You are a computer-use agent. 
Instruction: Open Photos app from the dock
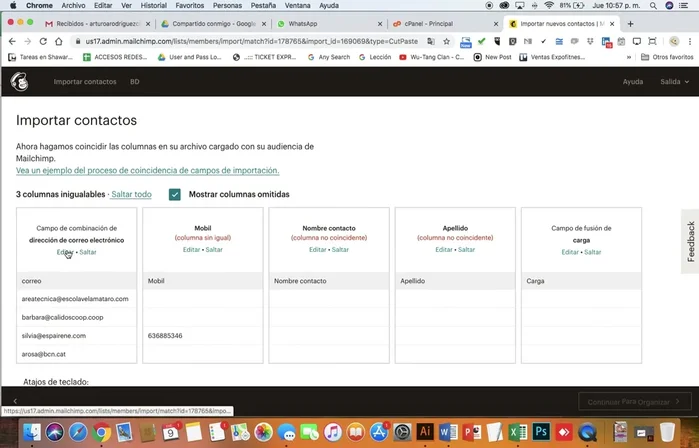[263, 432]
